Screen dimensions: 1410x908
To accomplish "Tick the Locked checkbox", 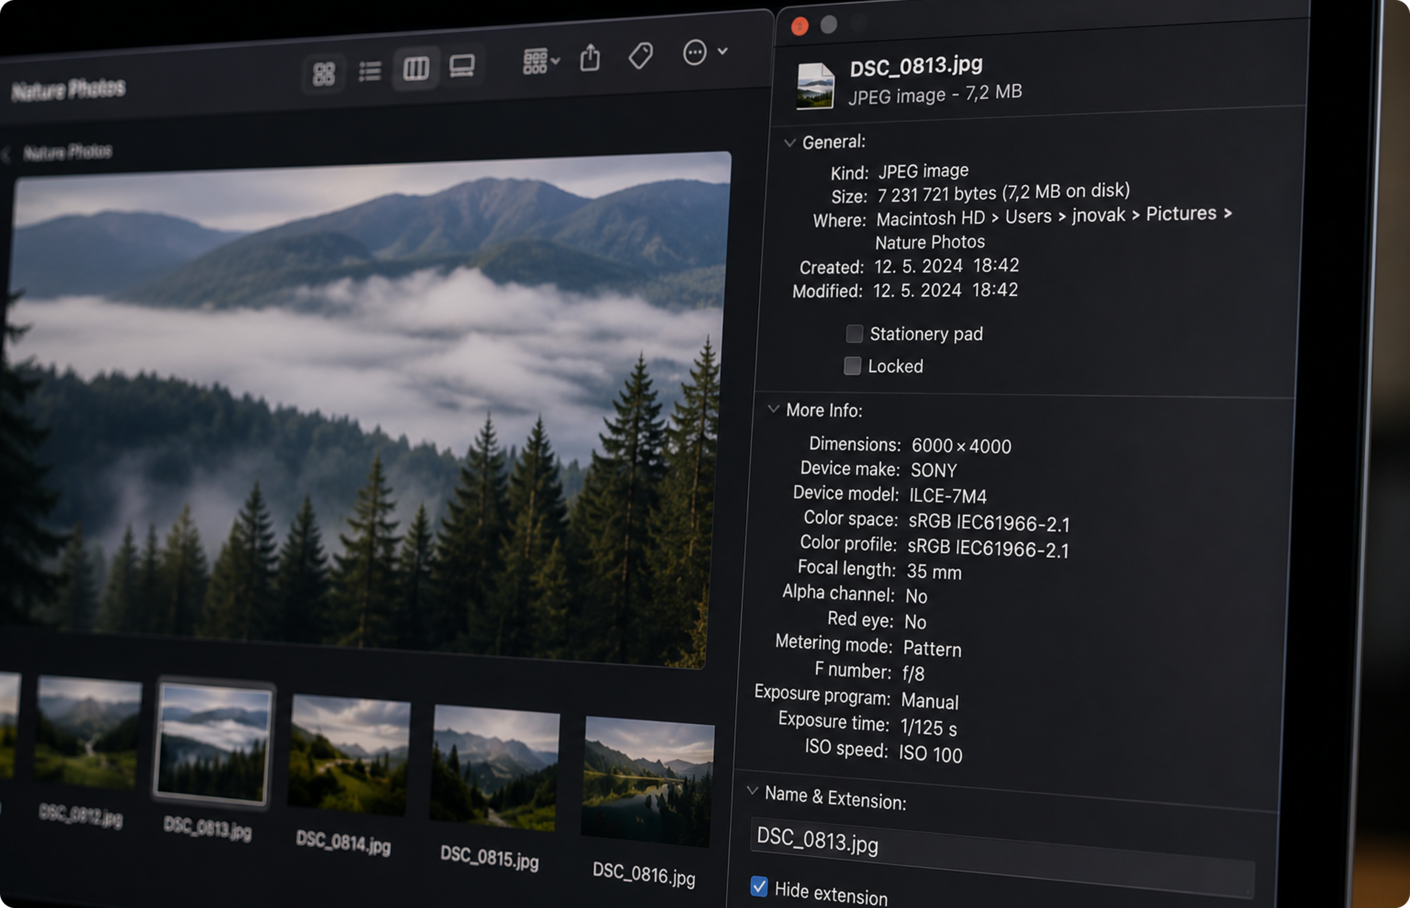I will (x=852, y=366).
